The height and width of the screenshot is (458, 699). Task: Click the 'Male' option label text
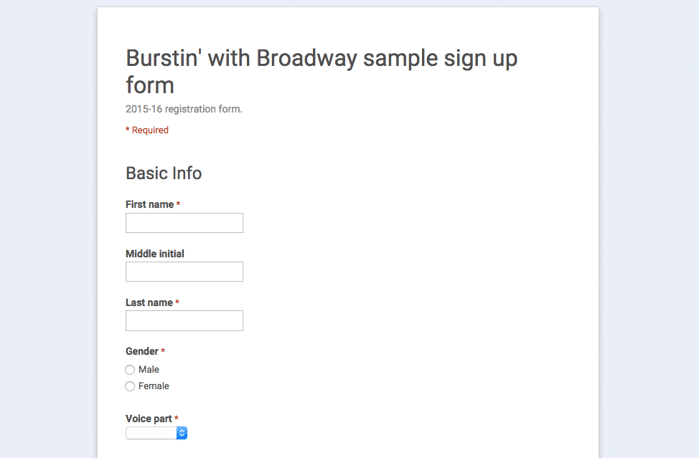pos(148,370)
